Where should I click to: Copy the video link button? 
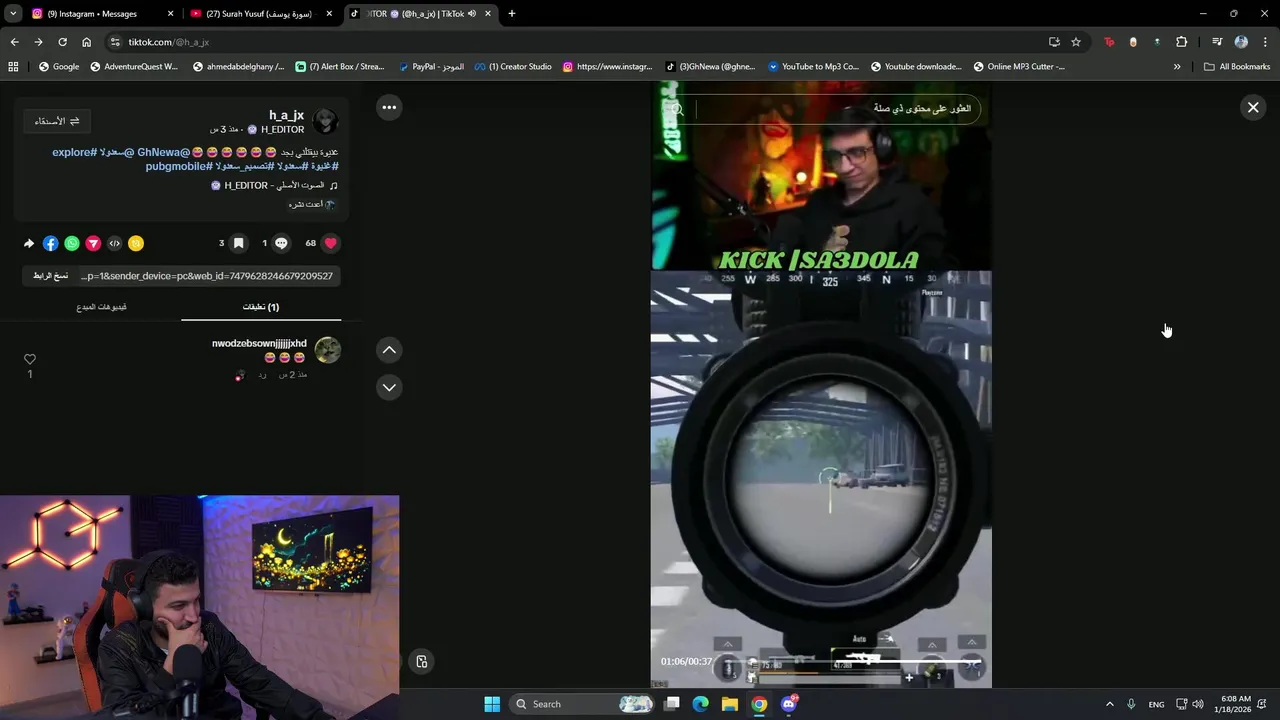coord(50,276)
